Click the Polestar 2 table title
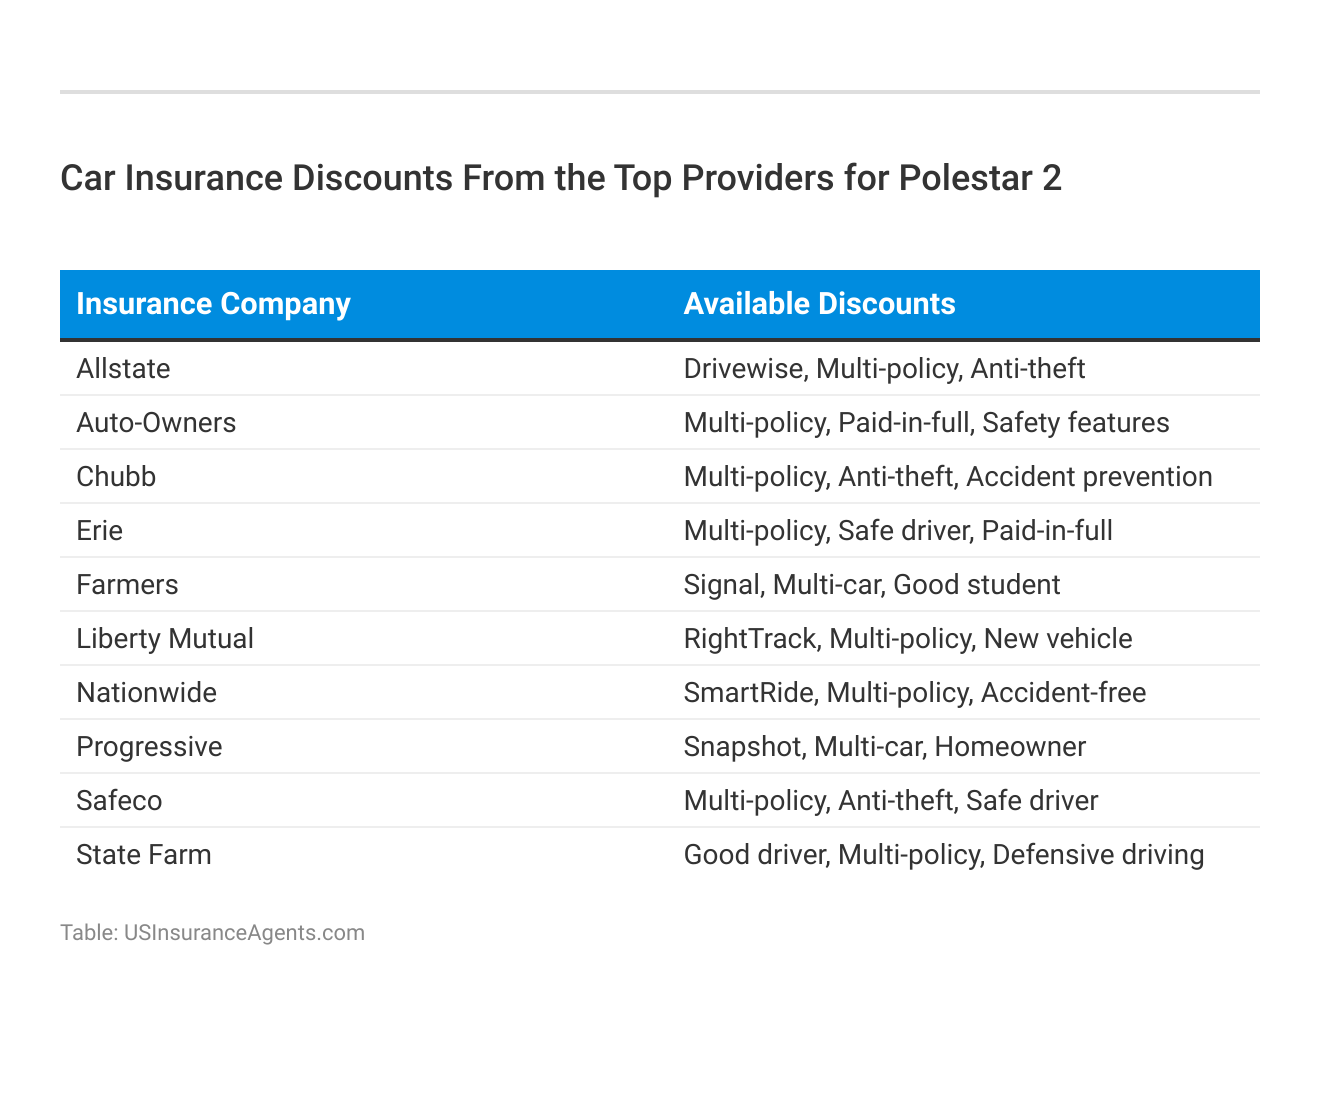The image size is (1320, 1100). pos(560,178)
